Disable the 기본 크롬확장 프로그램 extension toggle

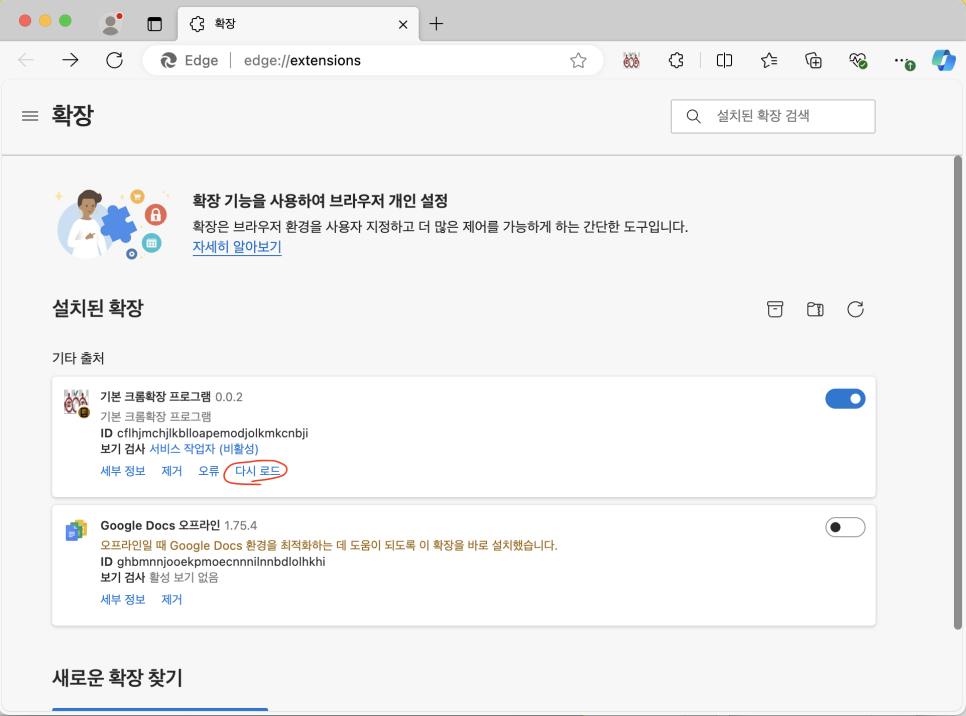[845, 399]
